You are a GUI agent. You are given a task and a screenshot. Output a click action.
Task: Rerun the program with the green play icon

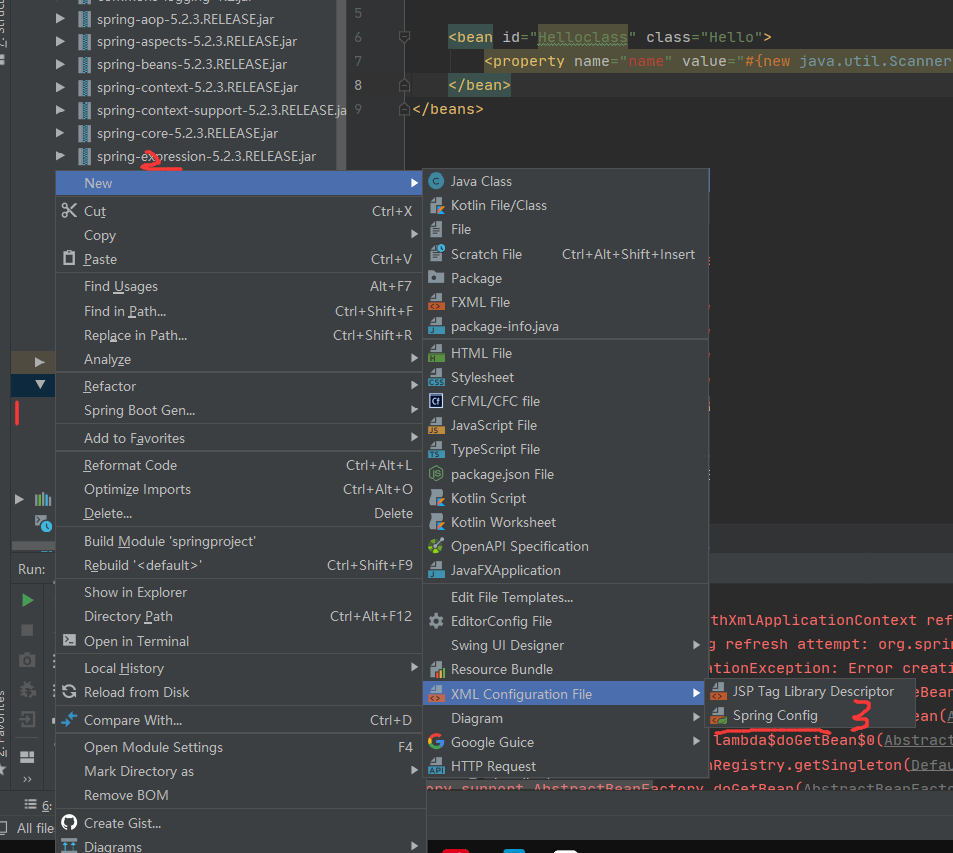[x=27, y=601]
